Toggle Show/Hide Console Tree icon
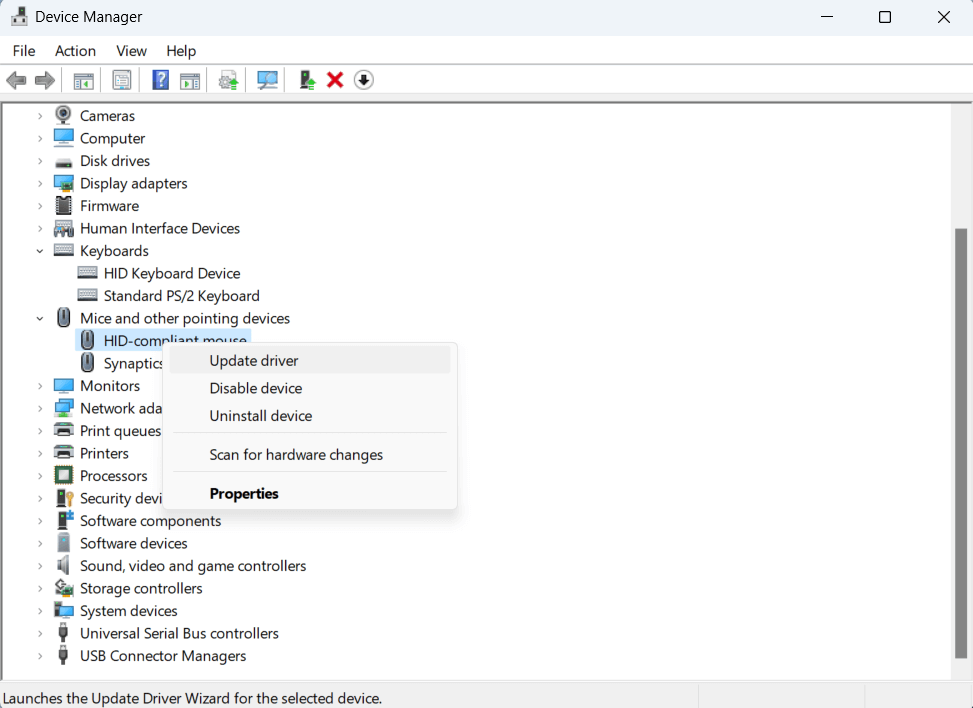This screenshot has height=708, width=973. tap(83, 80)
